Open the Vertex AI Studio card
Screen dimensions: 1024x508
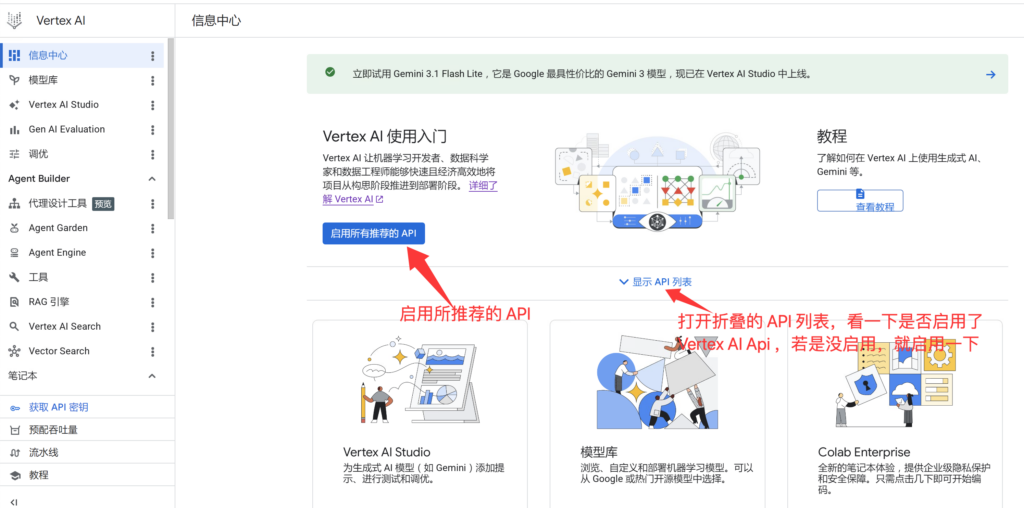click(x=420, y=414)
